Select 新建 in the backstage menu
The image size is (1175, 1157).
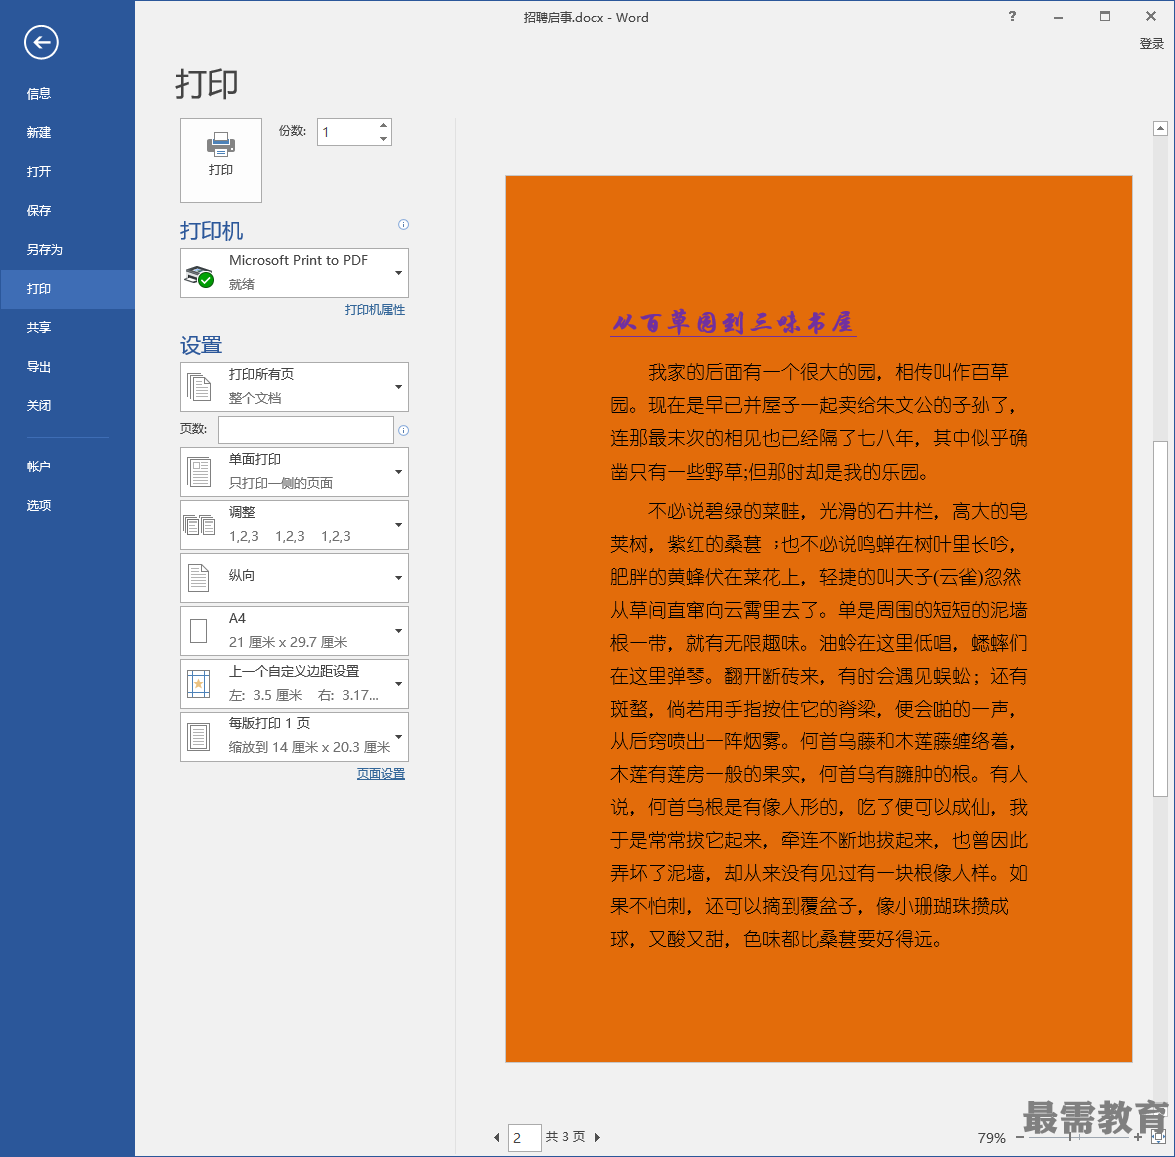pos(67,133)
